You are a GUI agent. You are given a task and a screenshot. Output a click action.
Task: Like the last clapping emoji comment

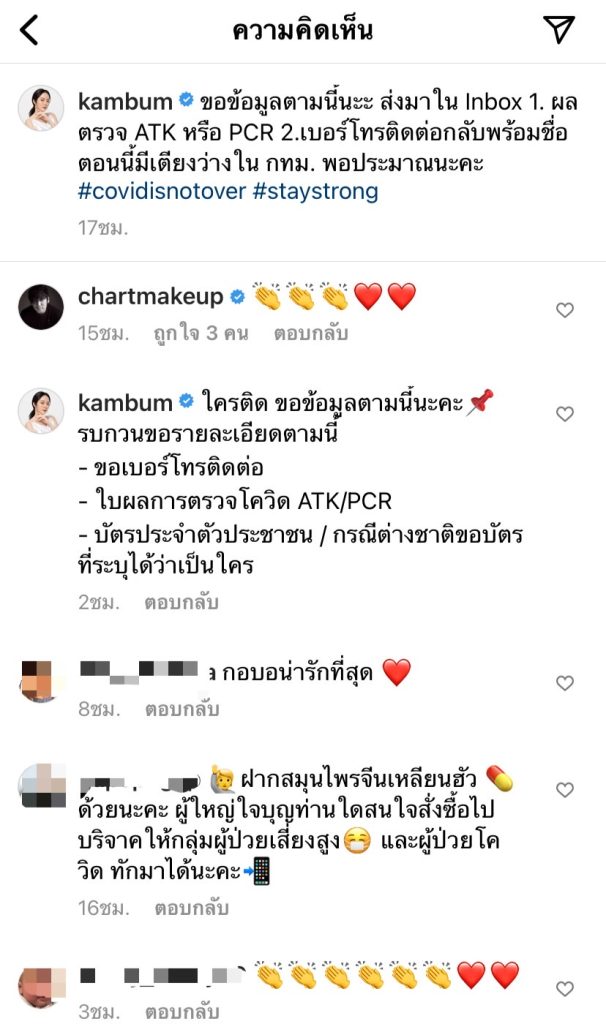point(565,989)
